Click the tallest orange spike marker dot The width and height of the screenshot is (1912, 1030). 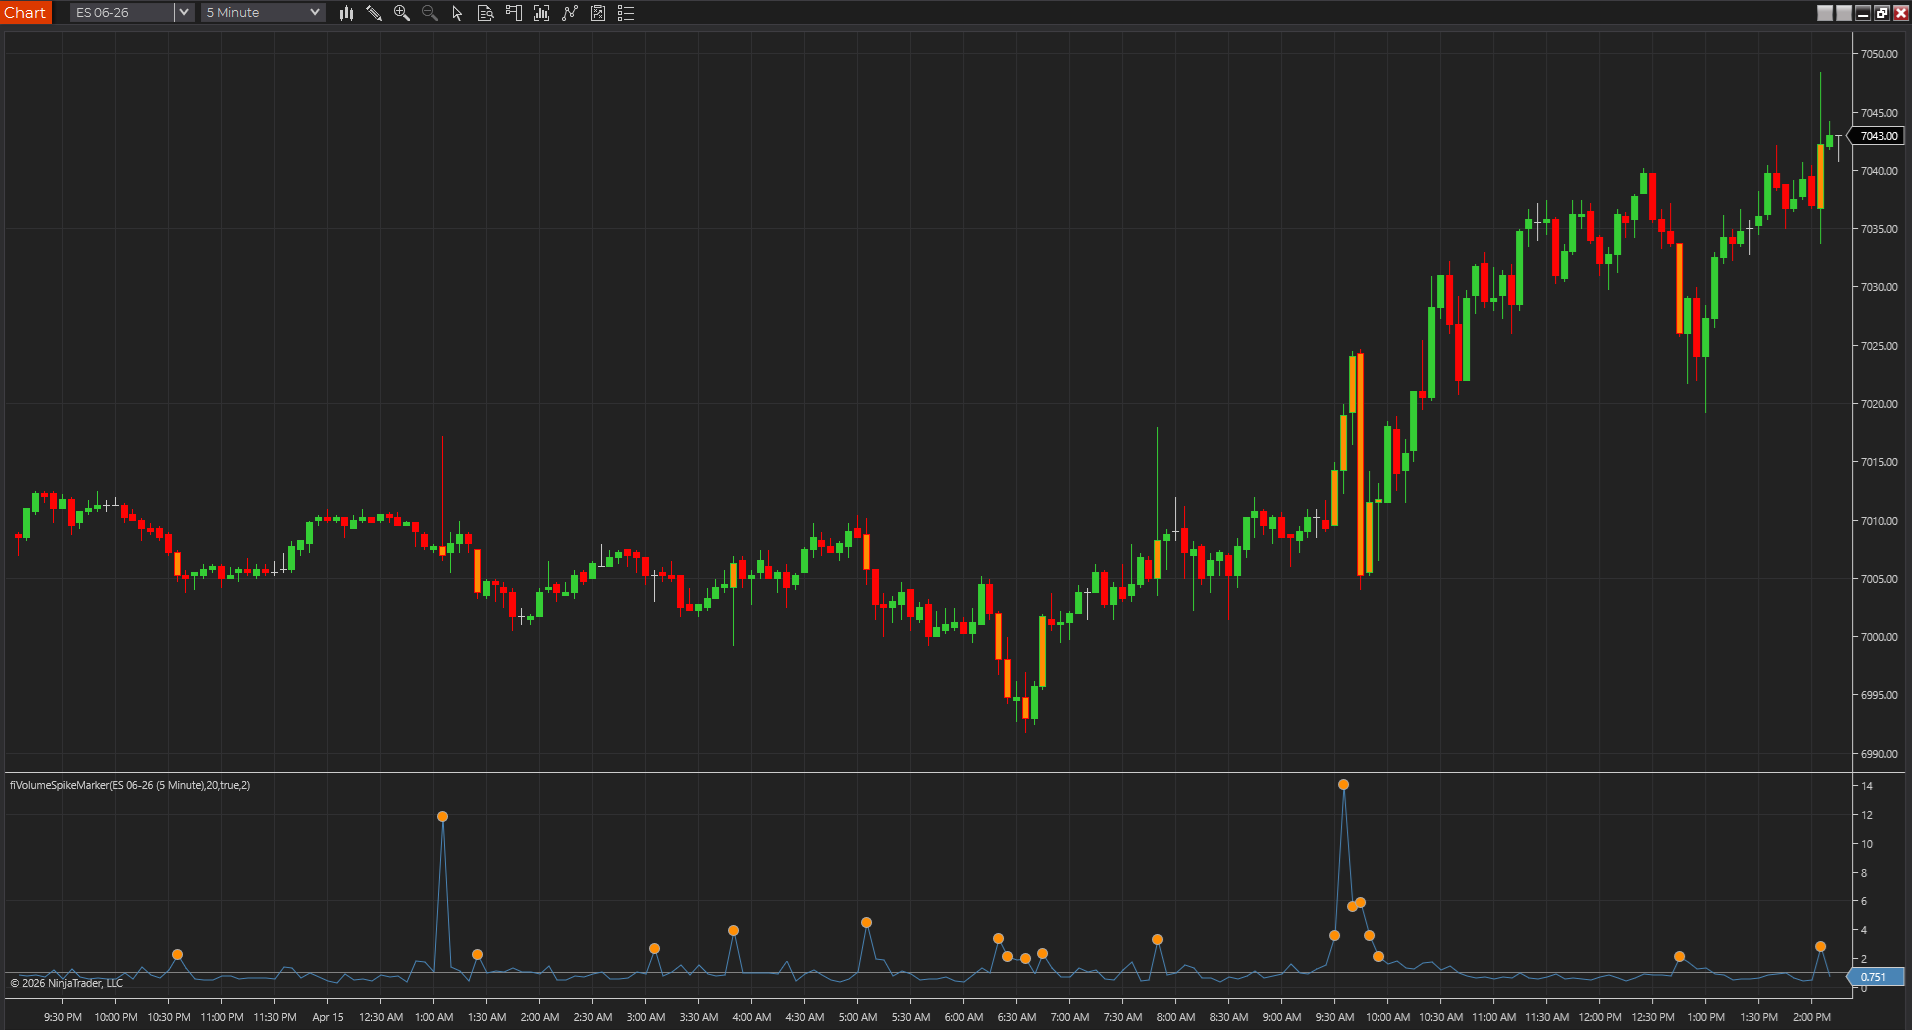(x=1344, y=785)
